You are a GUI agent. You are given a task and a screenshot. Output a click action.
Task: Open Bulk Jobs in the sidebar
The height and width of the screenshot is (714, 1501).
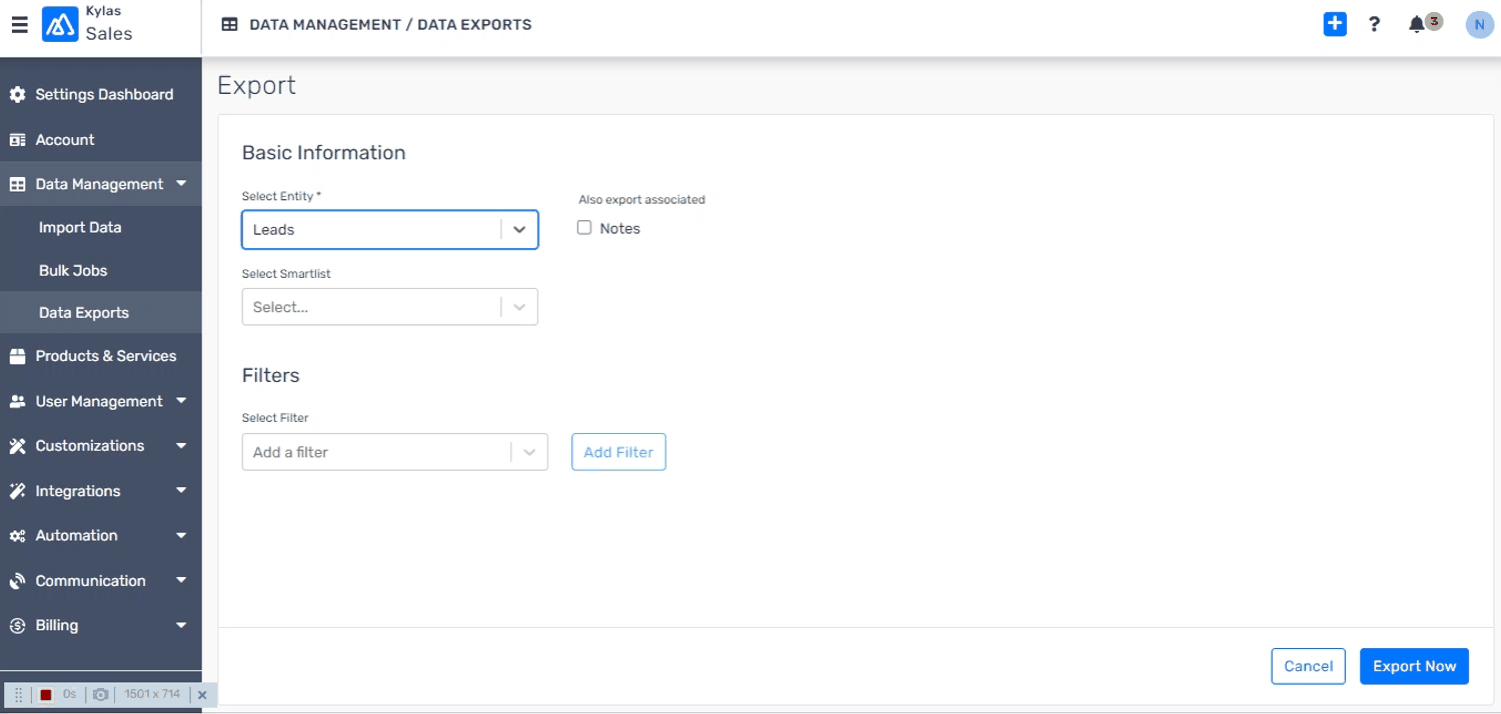pos(73,270)
